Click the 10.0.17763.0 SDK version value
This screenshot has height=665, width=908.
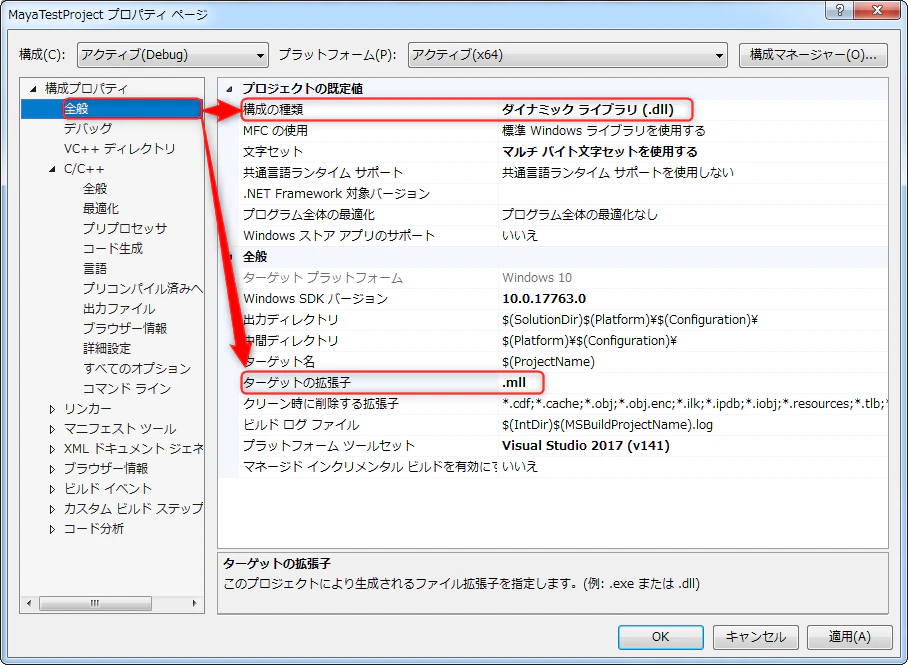544,299
